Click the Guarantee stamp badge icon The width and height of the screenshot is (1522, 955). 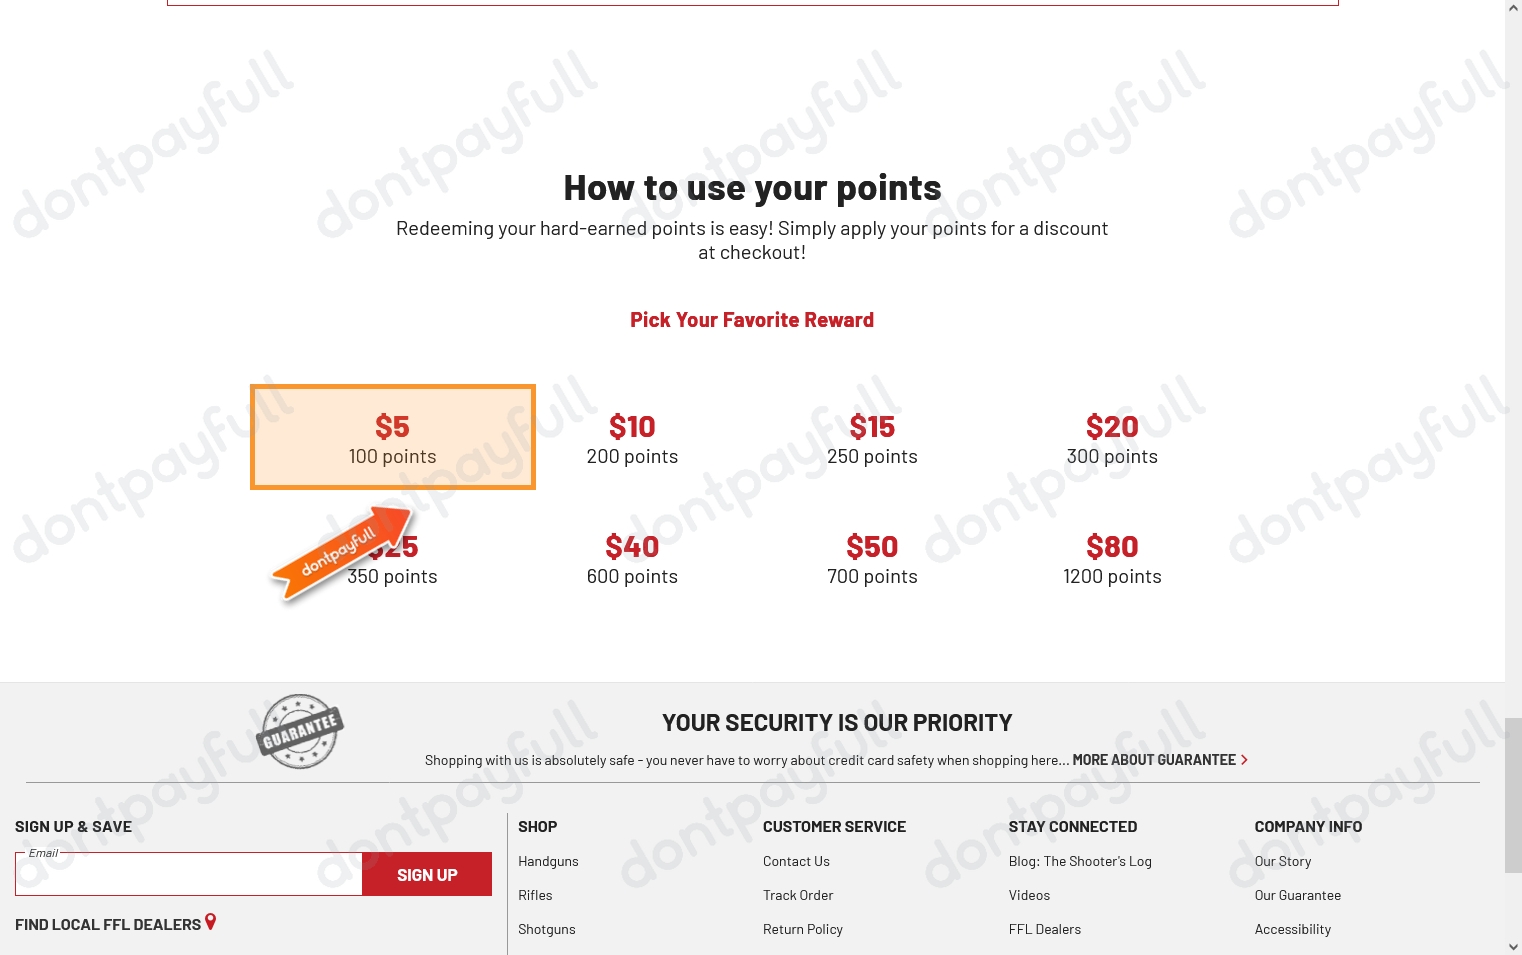click(x=300, y=731)
